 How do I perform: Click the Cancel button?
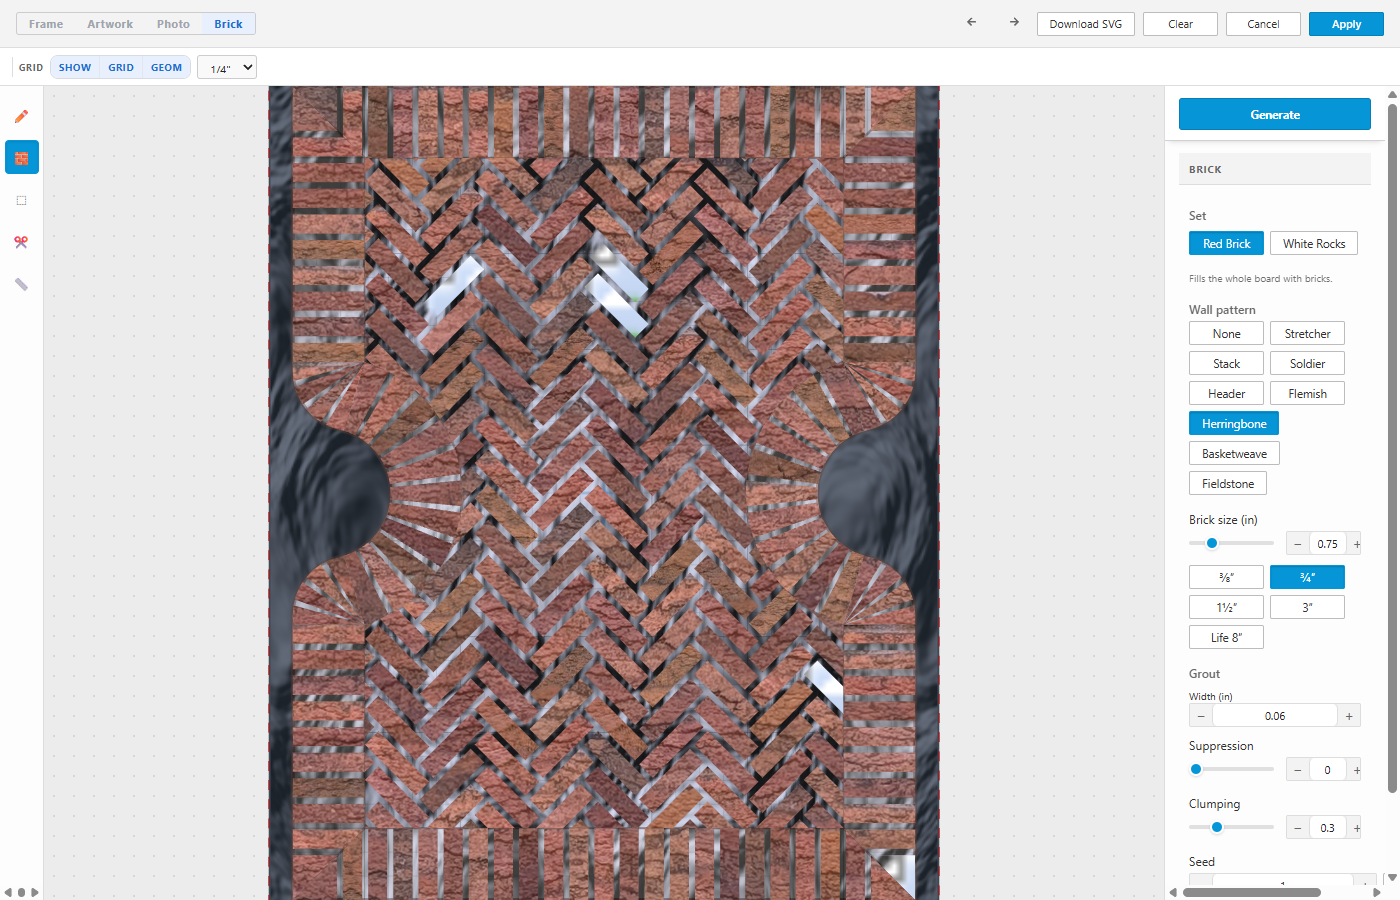coord(1263,24)
